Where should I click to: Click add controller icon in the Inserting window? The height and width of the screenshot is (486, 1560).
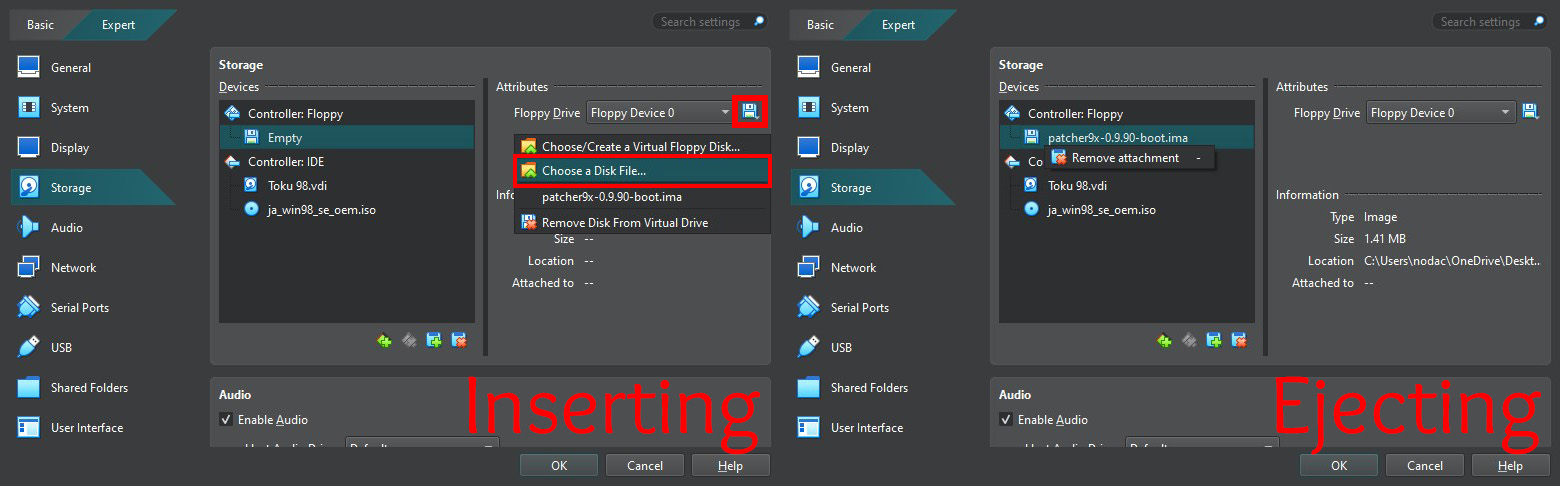pos(384,340)
